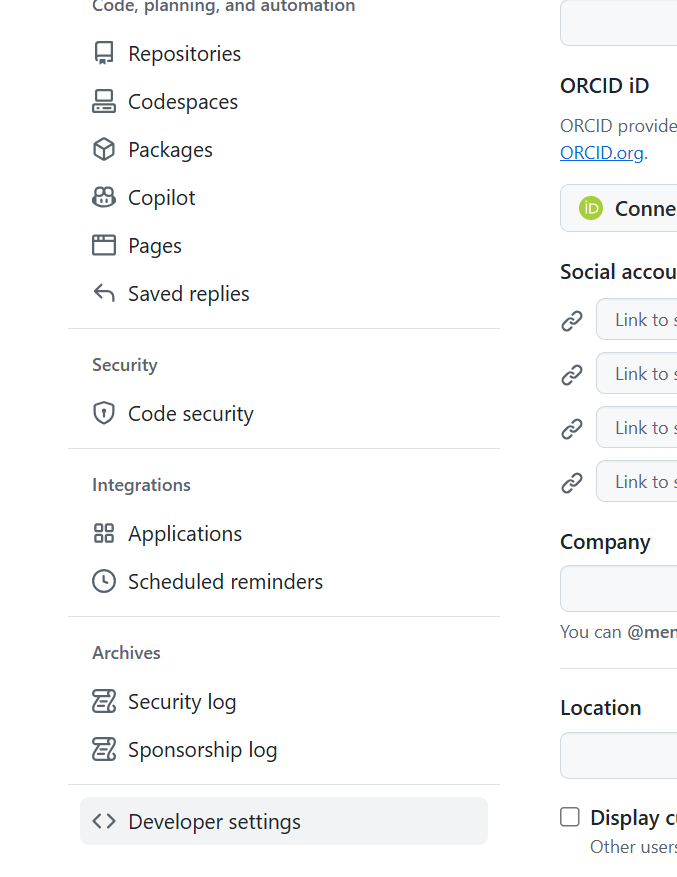Click the Codespaces icon in sidebar
This screenshot has width=677, height=877.
click(104, 102)
